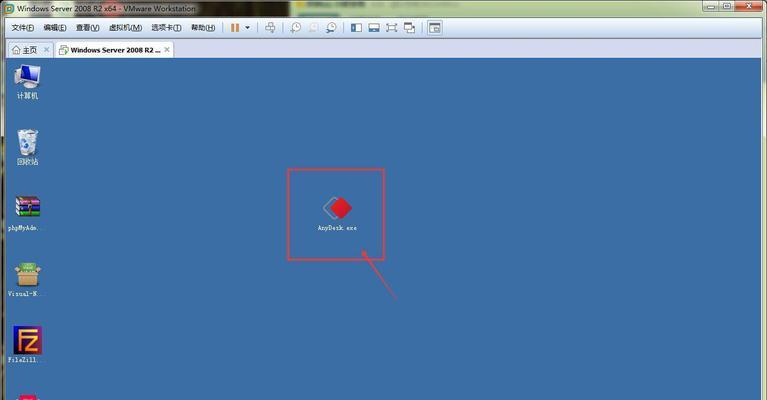Open the 虚拟机(M) menu
767x400 pixels.
[125, 28]
